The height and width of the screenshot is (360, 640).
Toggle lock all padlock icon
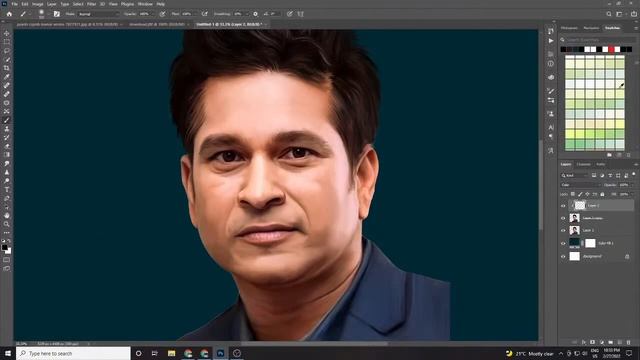[602, 194]
